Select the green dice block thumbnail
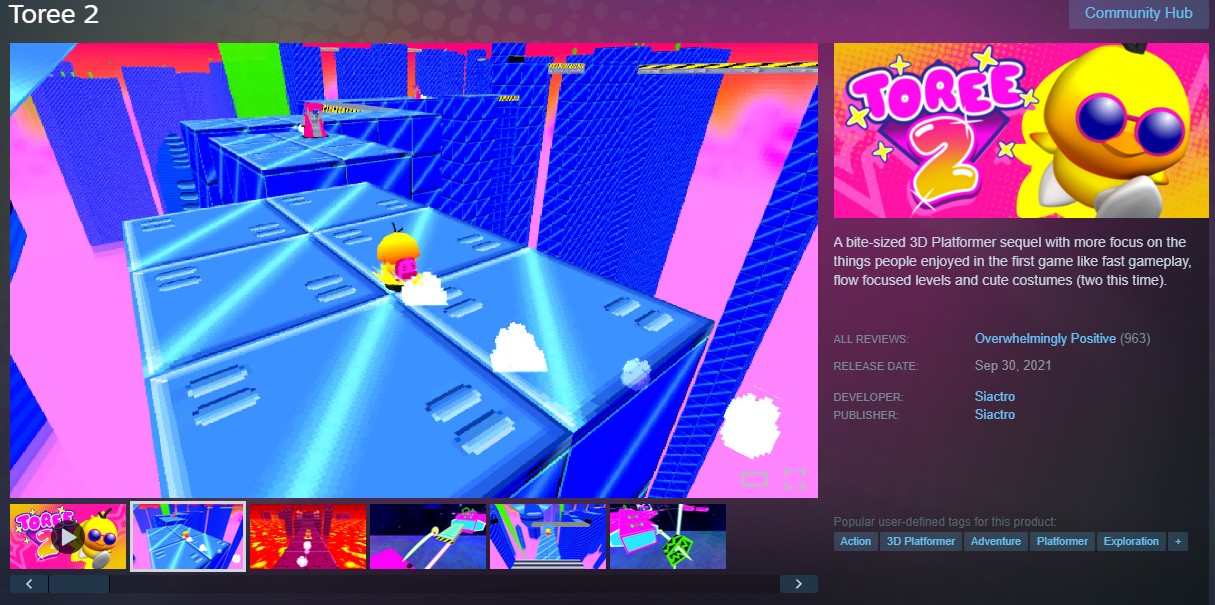 [x=668, y=537]
